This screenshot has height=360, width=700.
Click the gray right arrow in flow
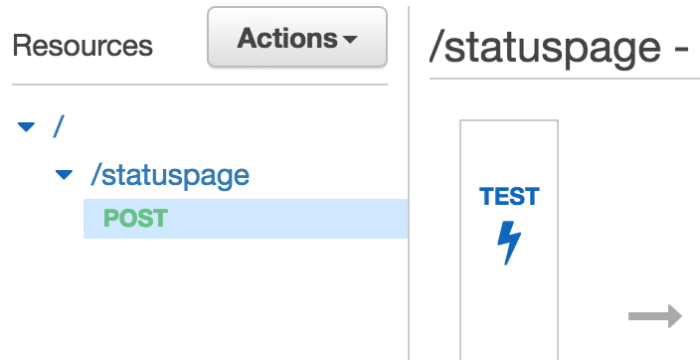tap(655, 316)
